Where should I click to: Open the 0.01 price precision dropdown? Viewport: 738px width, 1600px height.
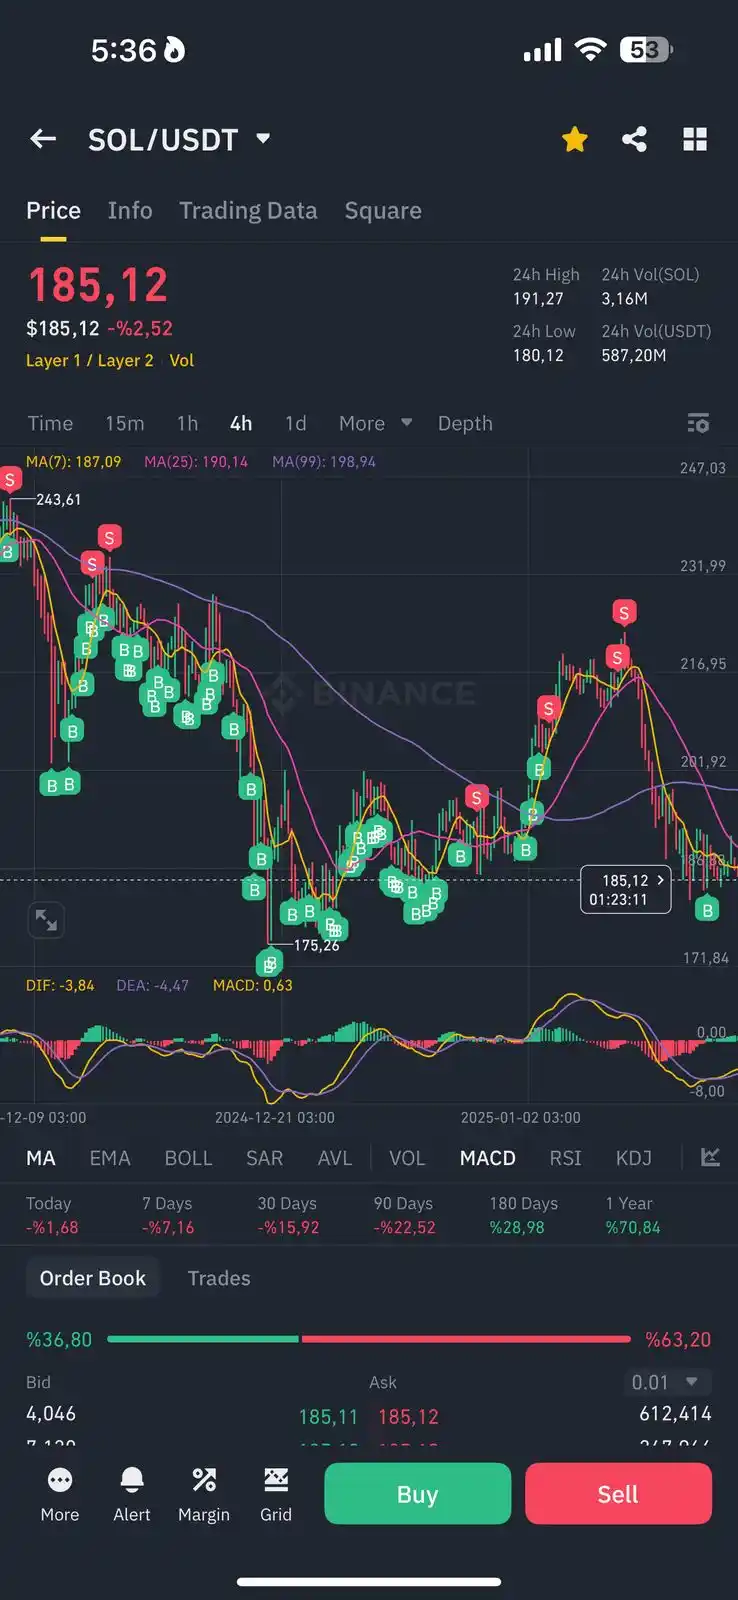pos(666,1382)
